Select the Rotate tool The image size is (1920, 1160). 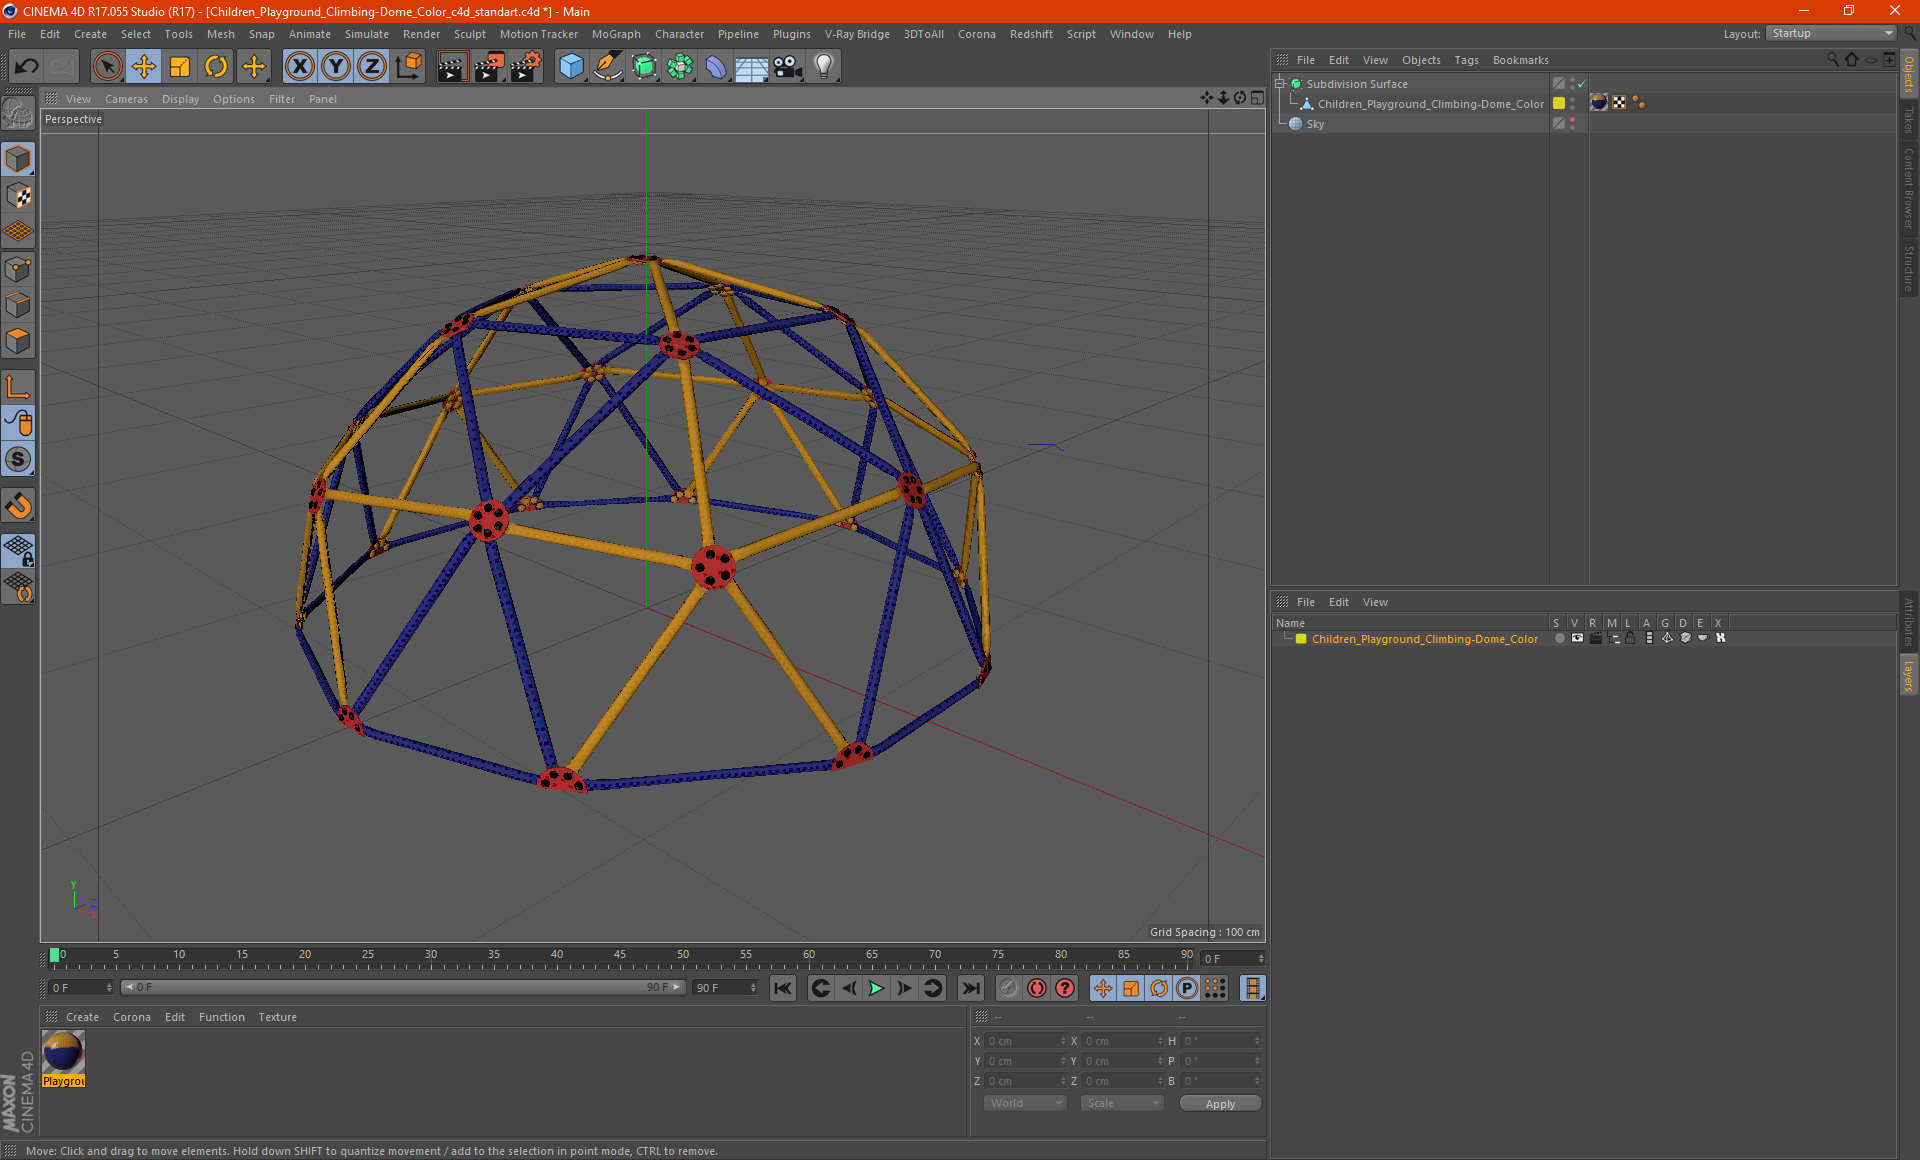click(216, 67)
